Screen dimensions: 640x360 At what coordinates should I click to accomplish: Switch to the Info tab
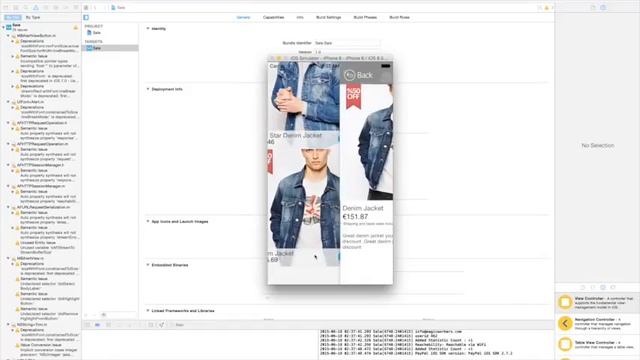point(300,18)
